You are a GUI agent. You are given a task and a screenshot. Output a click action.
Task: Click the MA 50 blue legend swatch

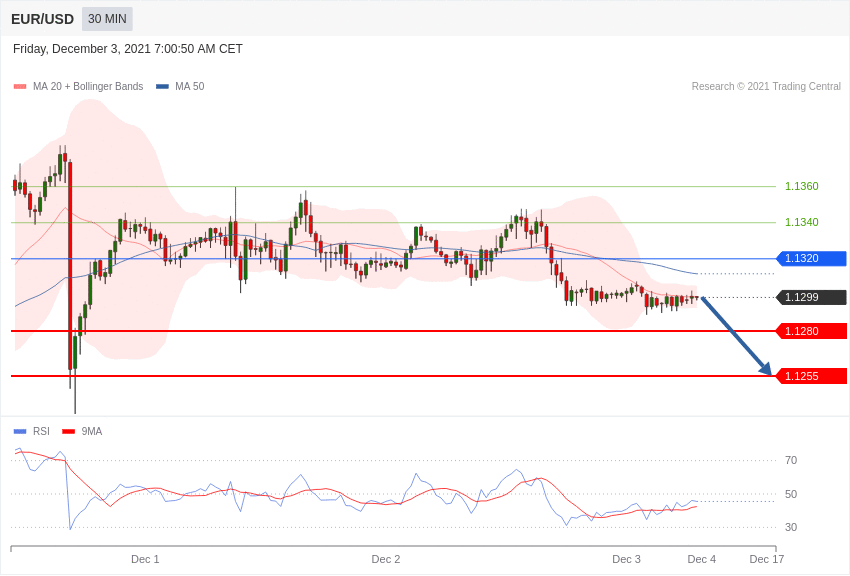click(x=162, y=86)
